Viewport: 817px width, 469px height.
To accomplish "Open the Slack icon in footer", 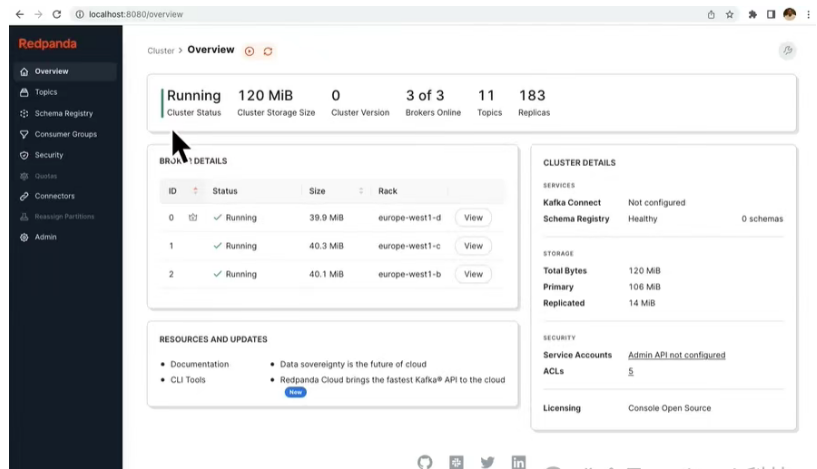I will pos(456,462).
